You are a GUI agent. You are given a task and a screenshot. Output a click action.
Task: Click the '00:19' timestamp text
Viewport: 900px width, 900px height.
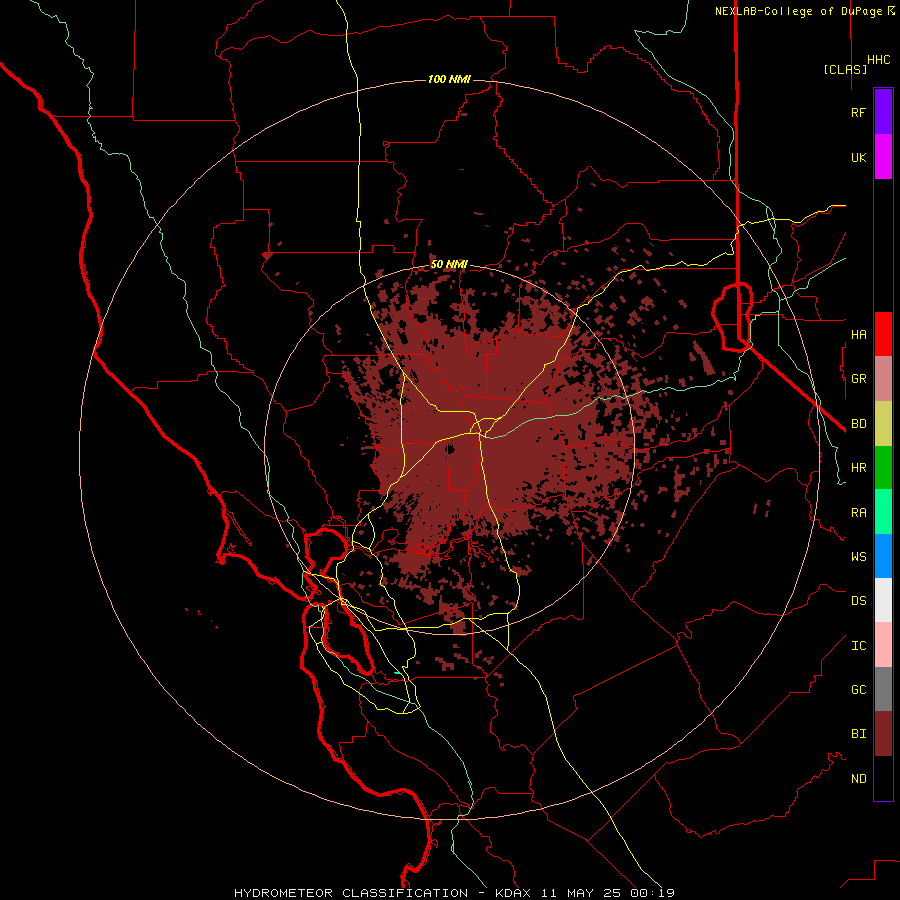click(x=653, y=893)
